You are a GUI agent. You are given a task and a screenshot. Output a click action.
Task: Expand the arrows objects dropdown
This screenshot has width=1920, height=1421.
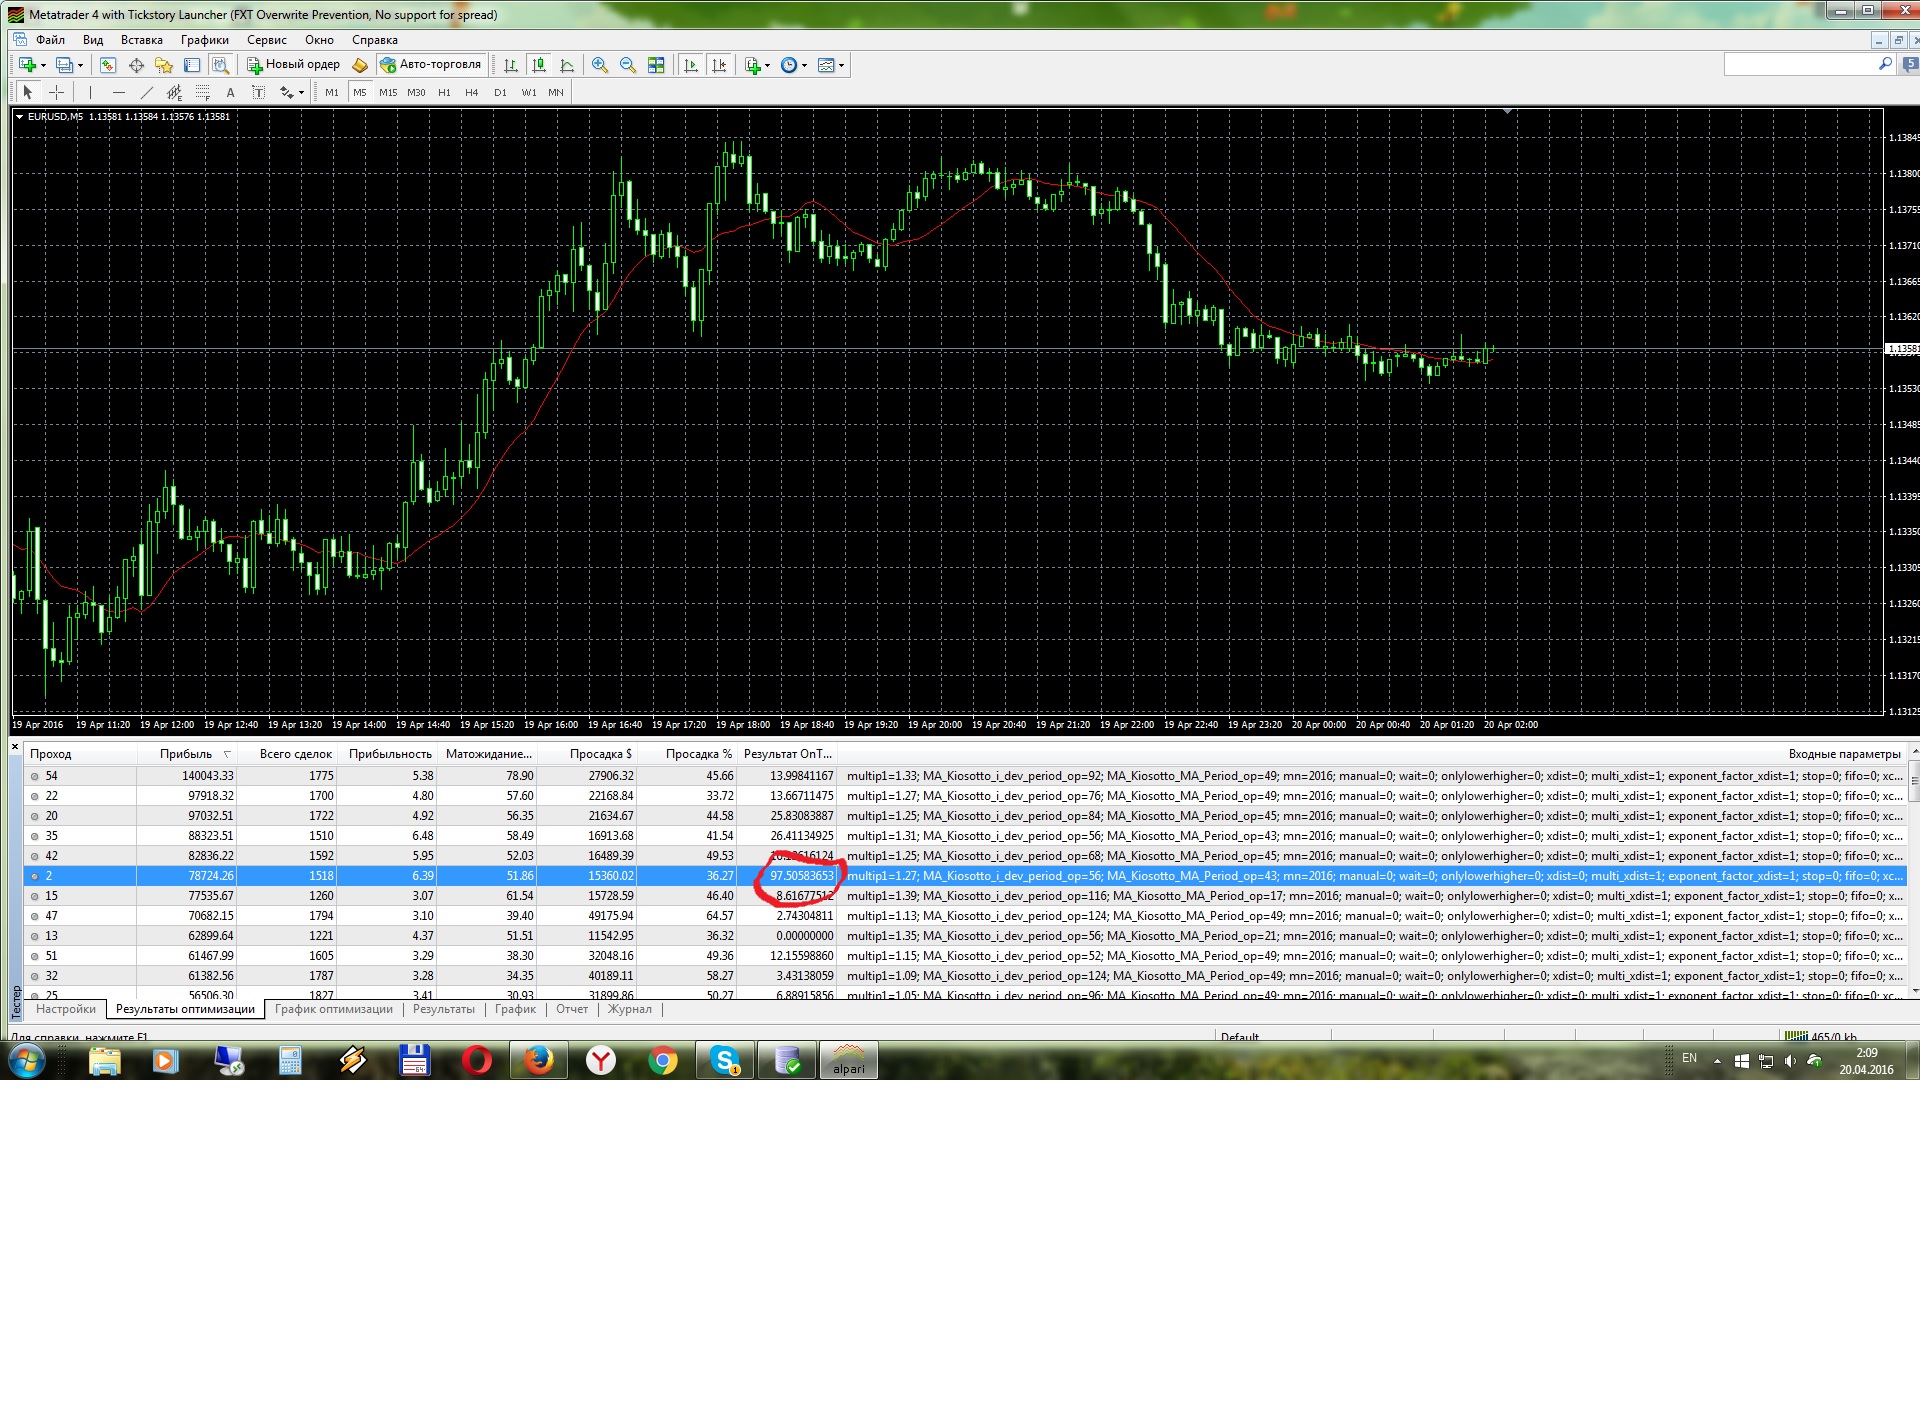(301, 92)
